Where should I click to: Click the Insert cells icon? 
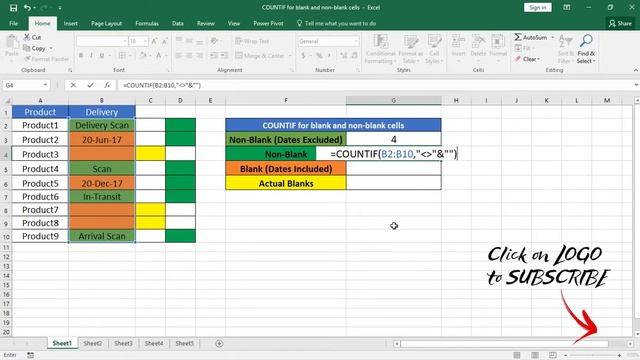pos(458,41)
